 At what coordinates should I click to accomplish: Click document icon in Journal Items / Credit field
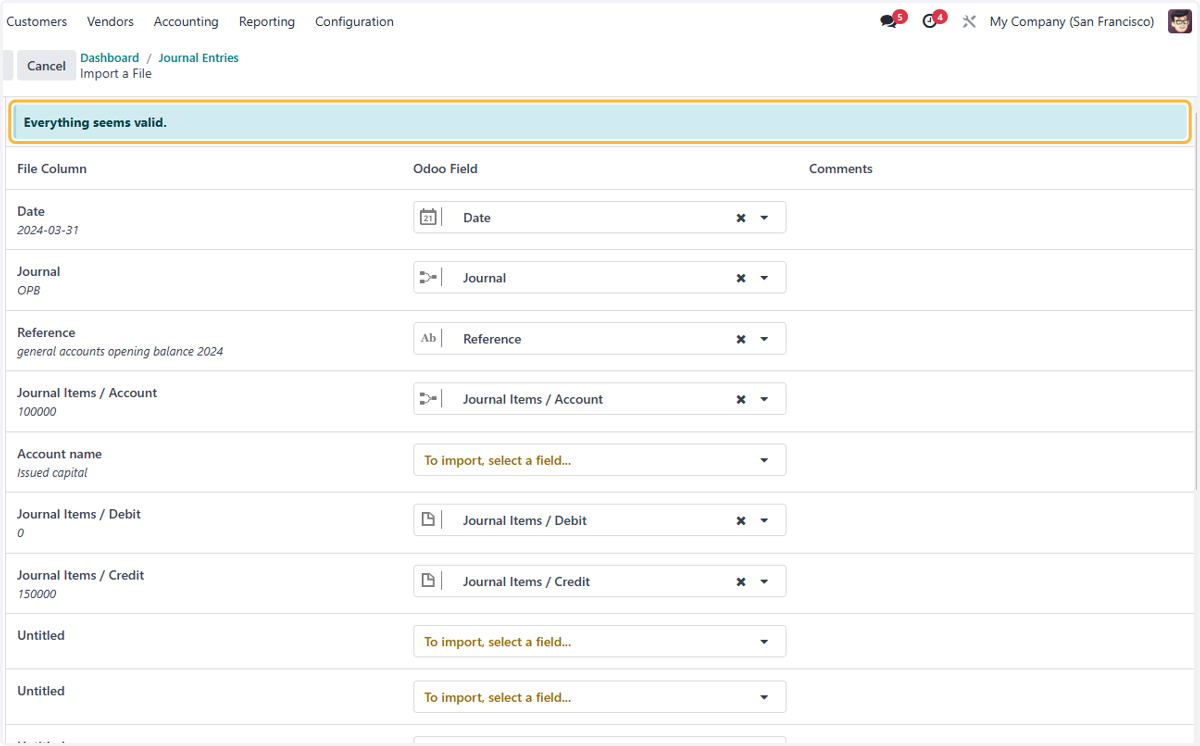click(428, 581)
